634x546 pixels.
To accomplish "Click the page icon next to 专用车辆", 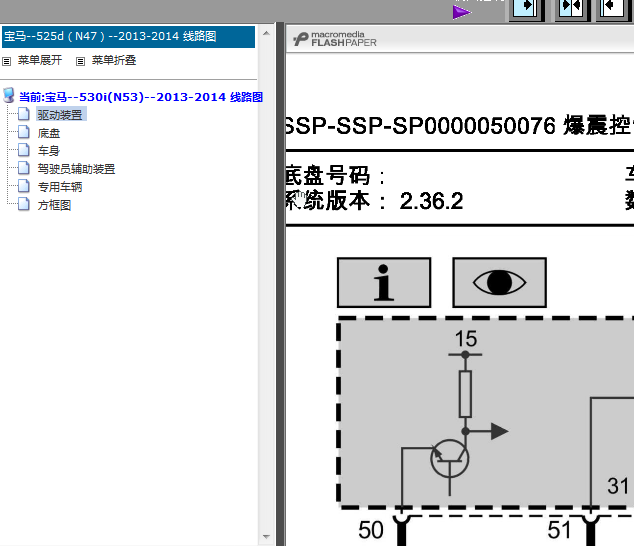I will pos(24,186).
